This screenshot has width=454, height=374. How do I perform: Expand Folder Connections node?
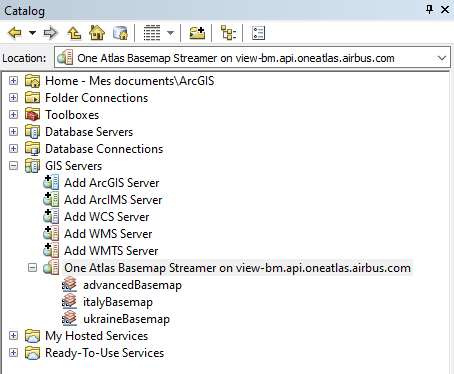(13, 98)
